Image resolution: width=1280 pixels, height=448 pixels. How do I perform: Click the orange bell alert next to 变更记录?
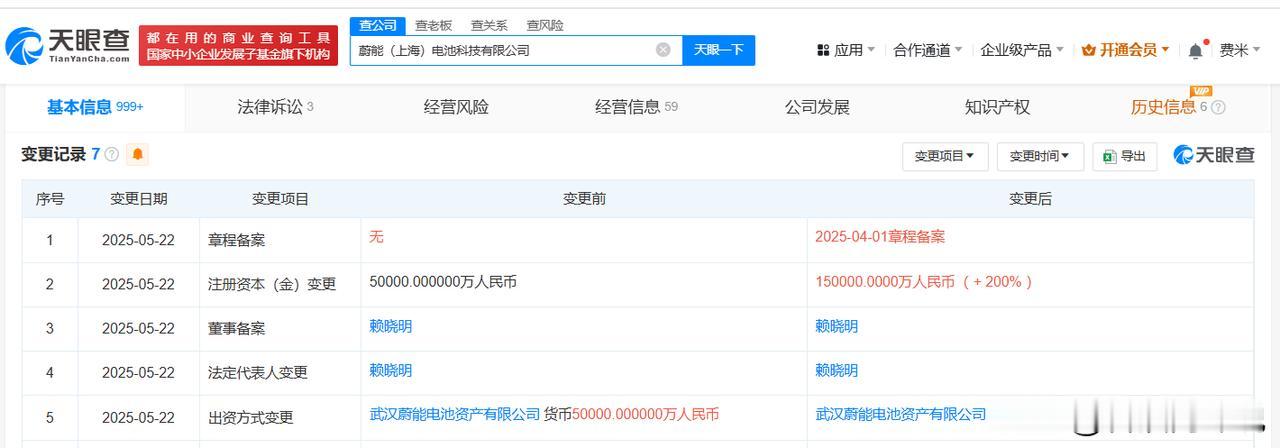tap(137, 154)
